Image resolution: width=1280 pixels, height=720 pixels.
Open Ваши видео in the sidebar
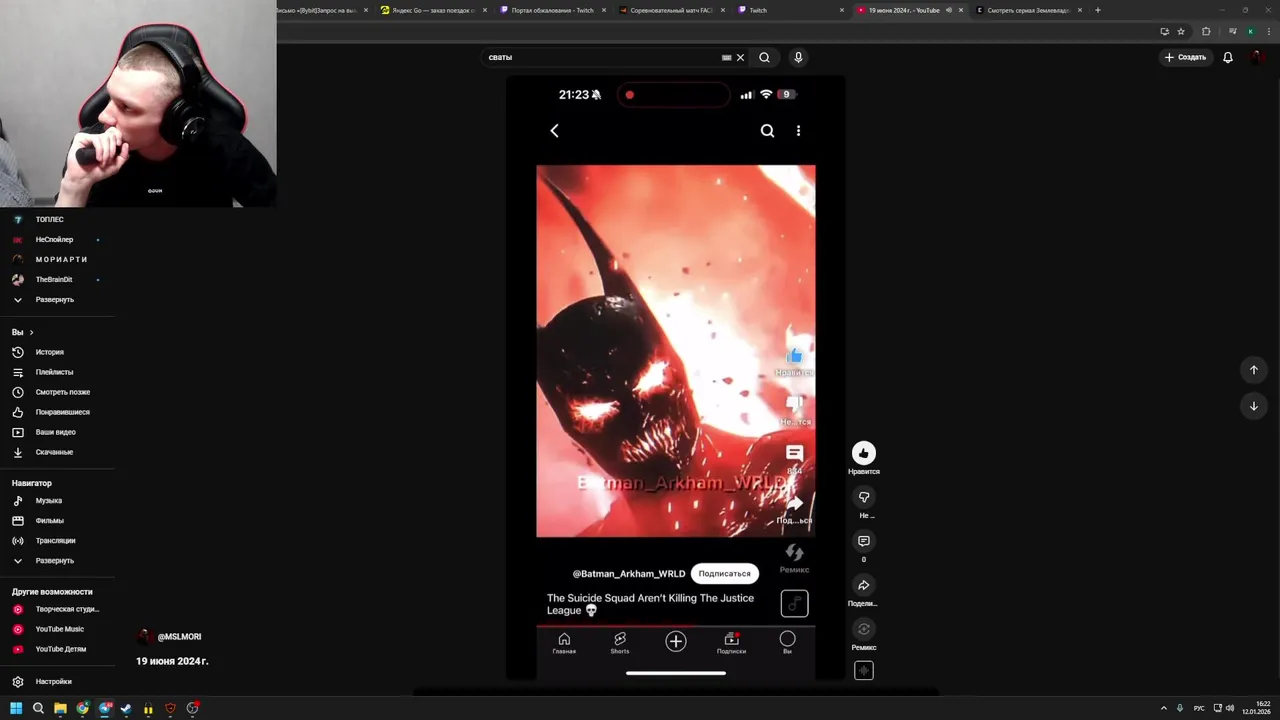click(56, 432)
